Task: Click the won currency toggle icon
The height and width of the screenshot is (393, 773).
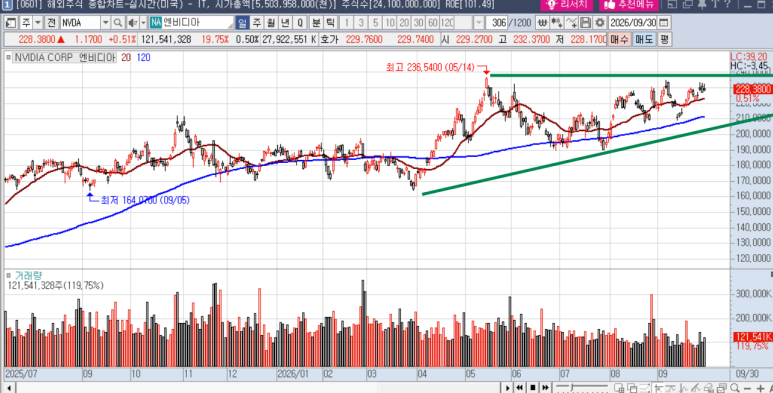Action: point(542,23)
